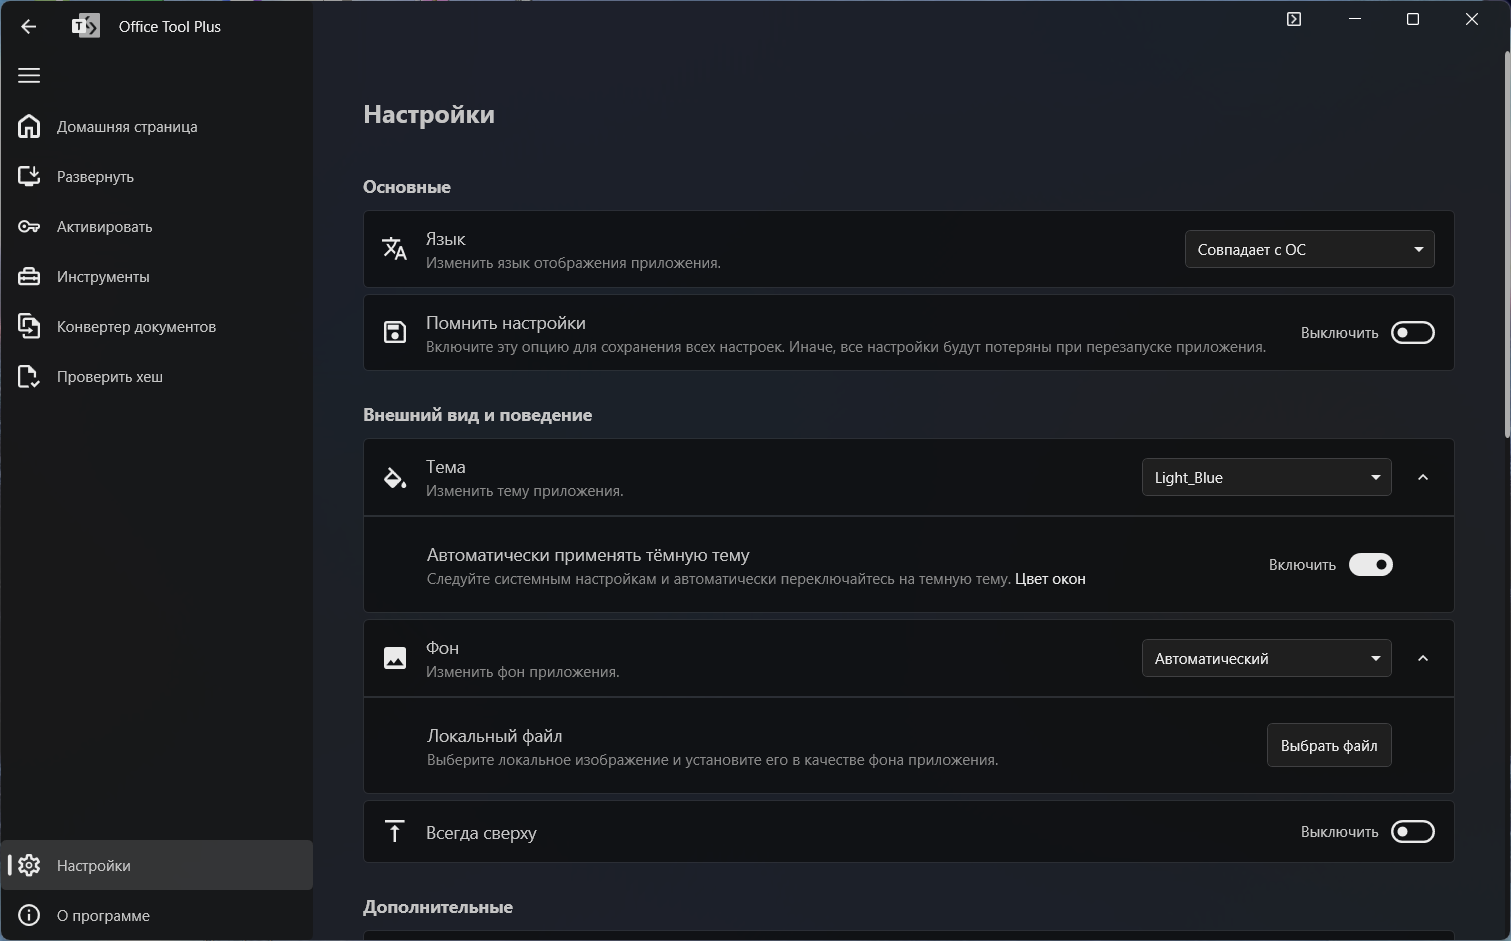
Task: Open 'Проверить хеш' in sidebar
Action: (109, 377)
